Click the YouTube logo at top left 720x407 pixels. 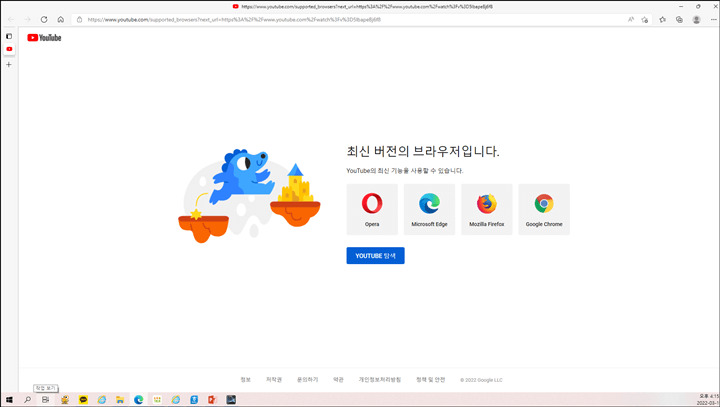[44, 38]
